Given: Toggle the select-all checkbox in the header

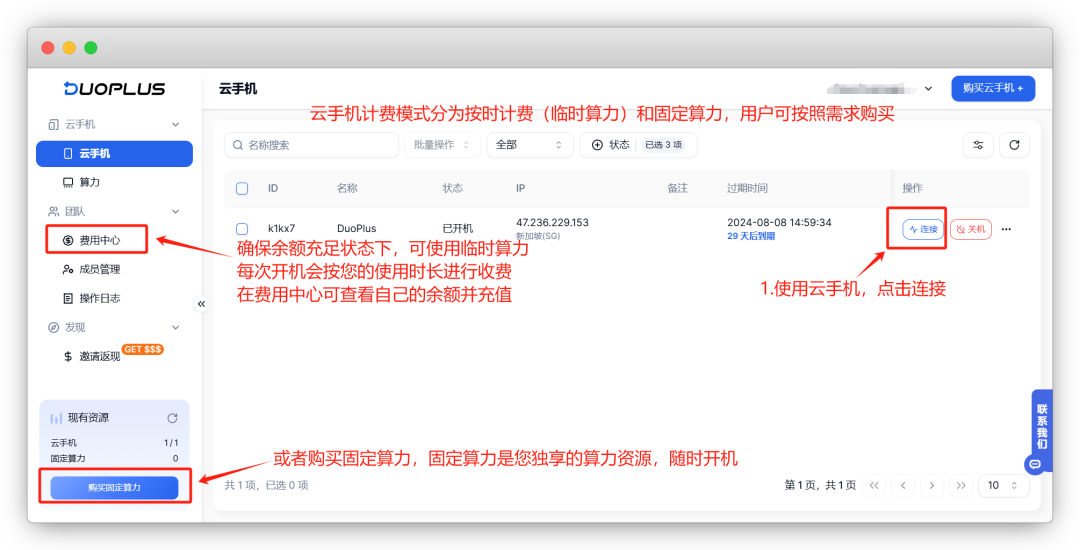Looking at the screenshot, I should point(242,188).
